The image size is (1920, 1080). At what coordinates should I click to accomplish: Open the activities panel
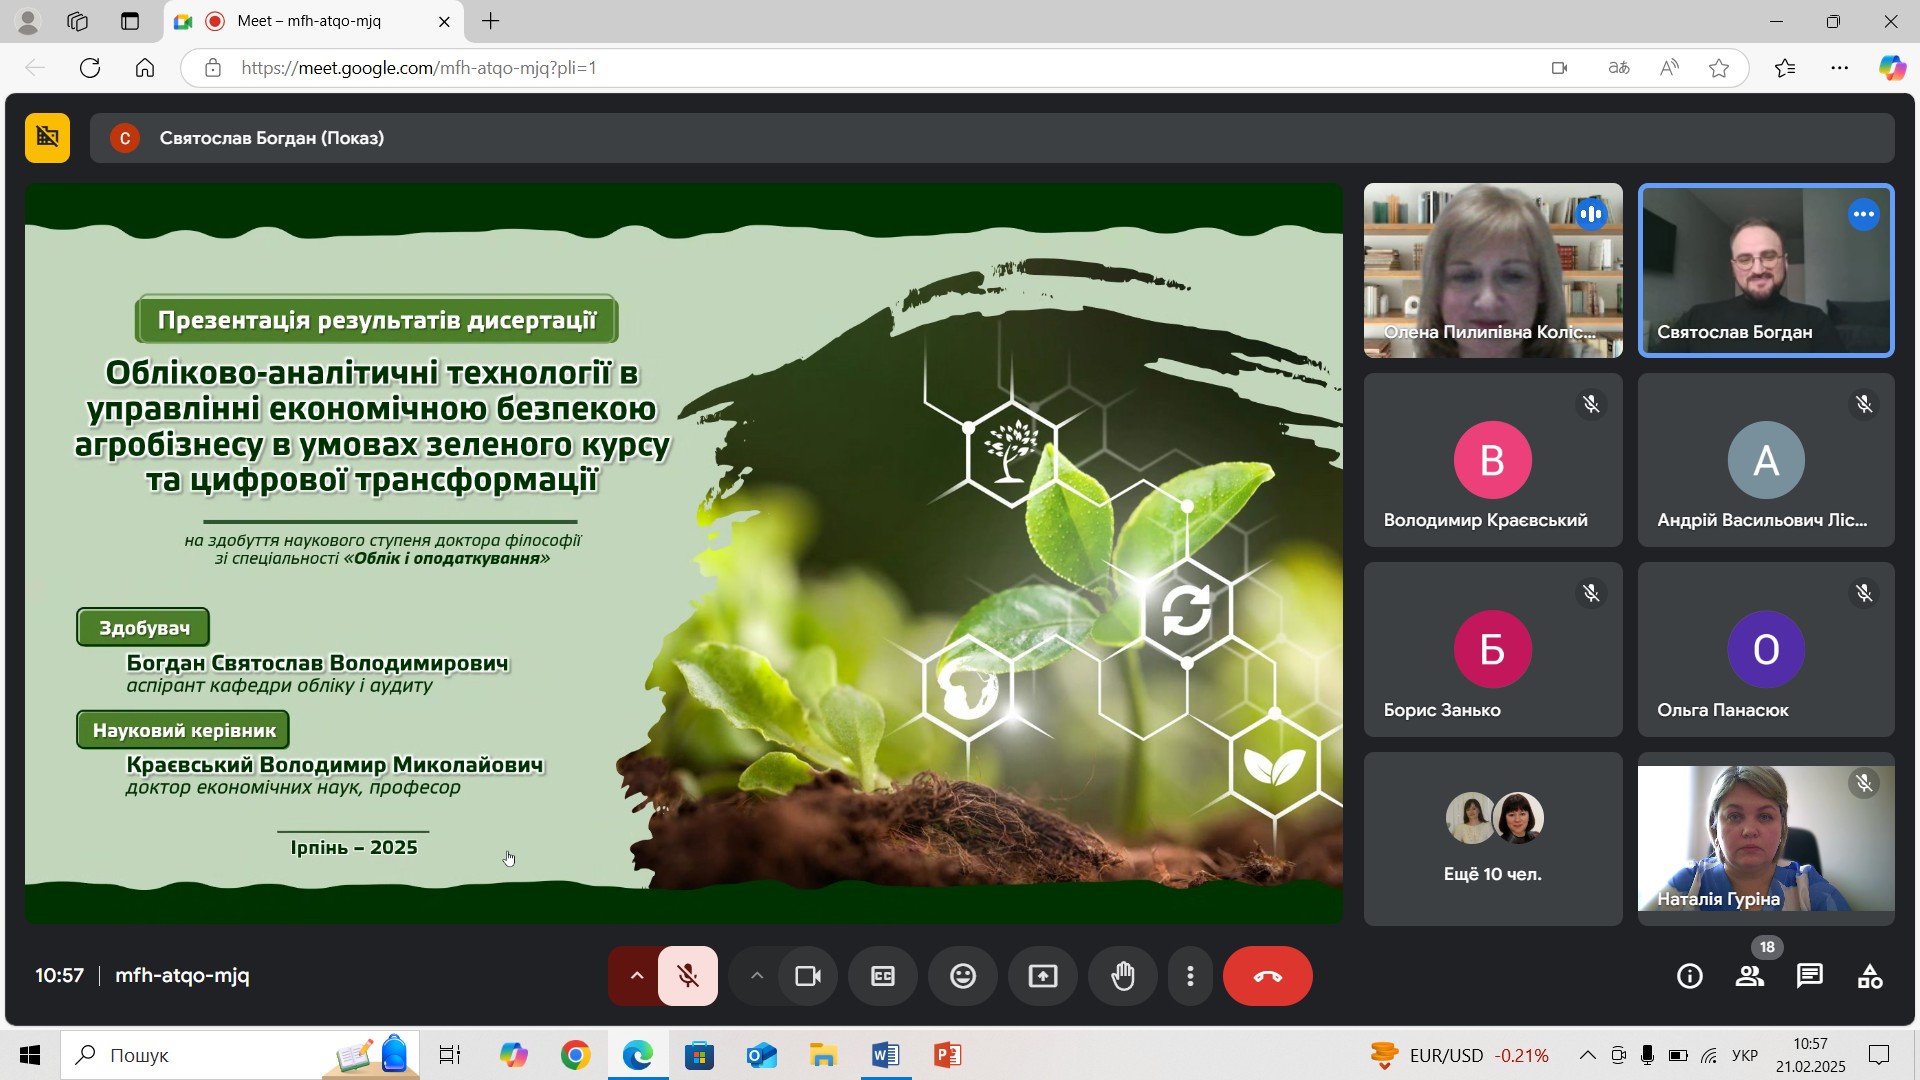point(1870,976)
